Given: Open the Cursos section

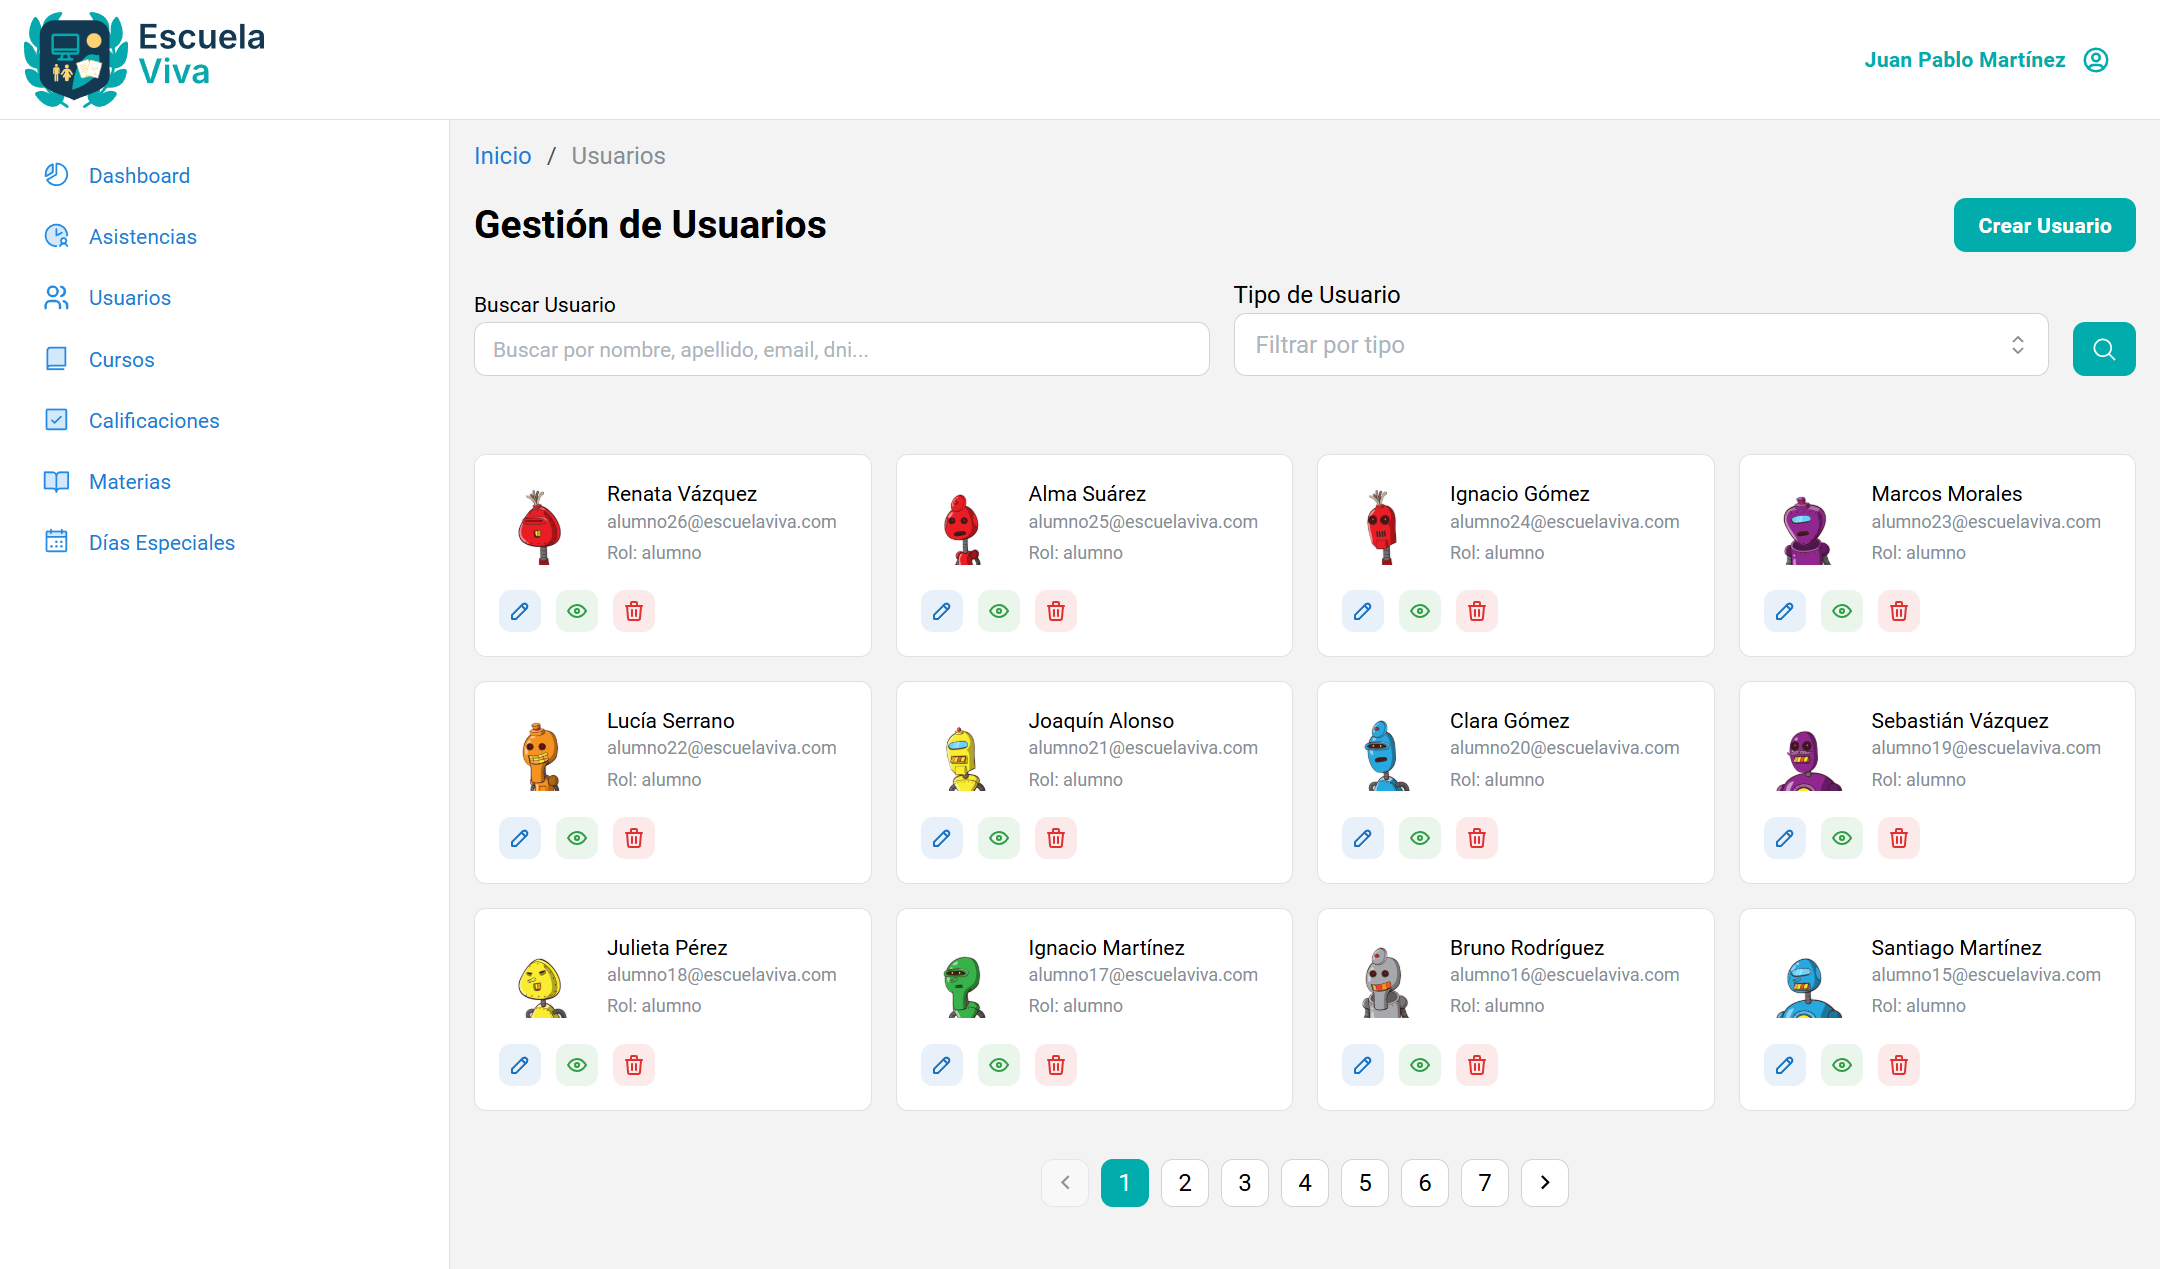Looking at the screenshot, I should click(x=121, y=359).
